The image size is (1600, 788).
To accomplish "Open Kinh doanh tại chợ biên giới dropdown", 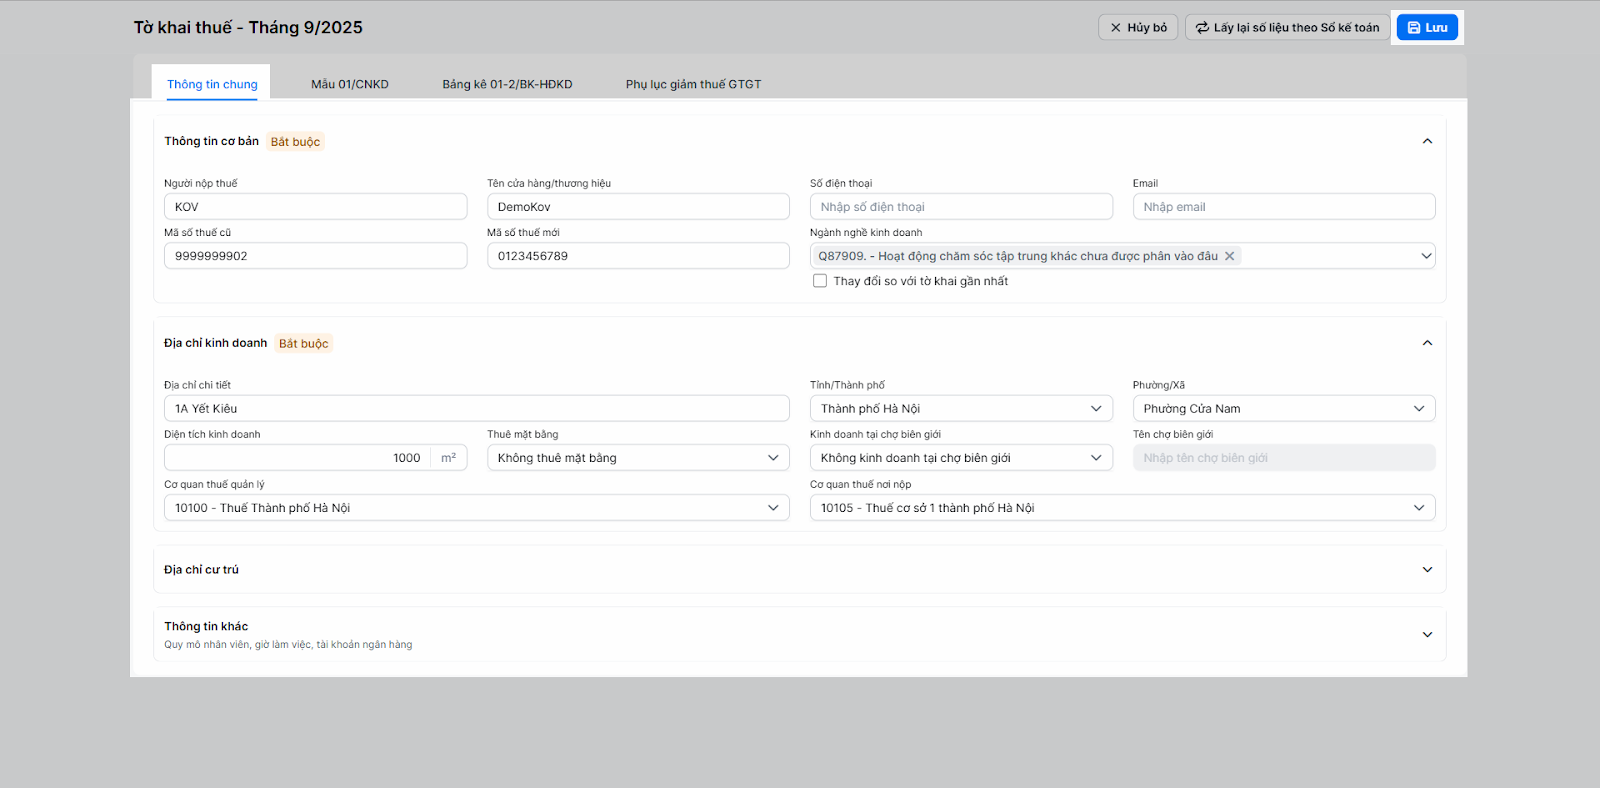I will click(x=960, y=458).
